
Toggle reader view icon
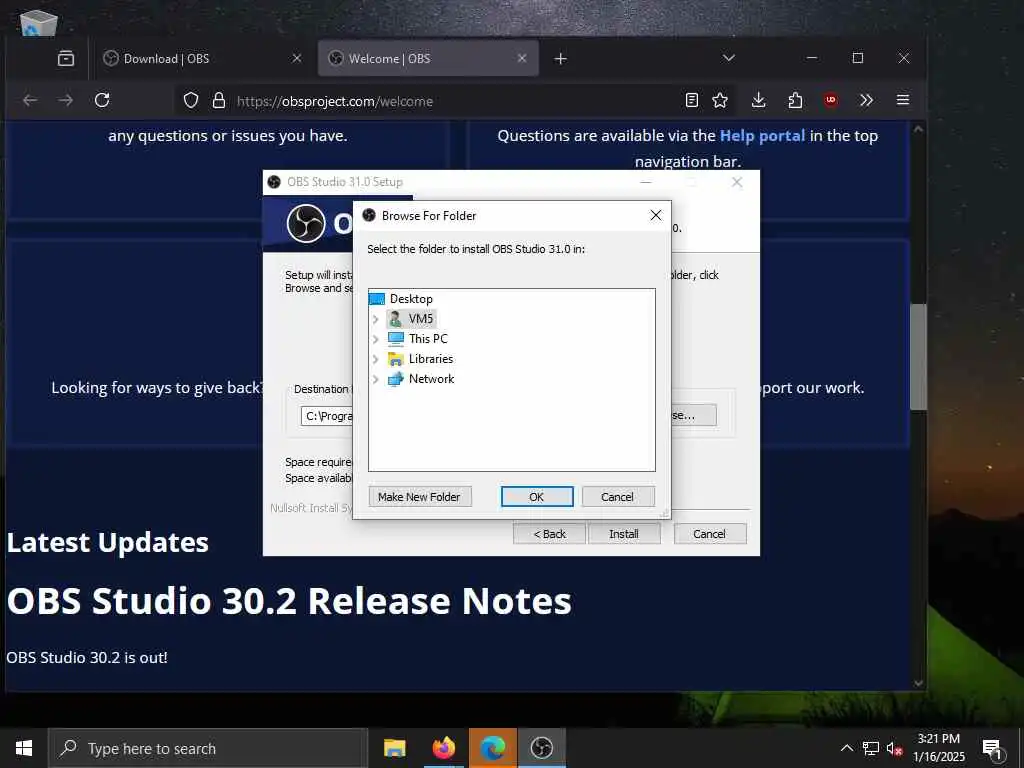click(692, 101)
